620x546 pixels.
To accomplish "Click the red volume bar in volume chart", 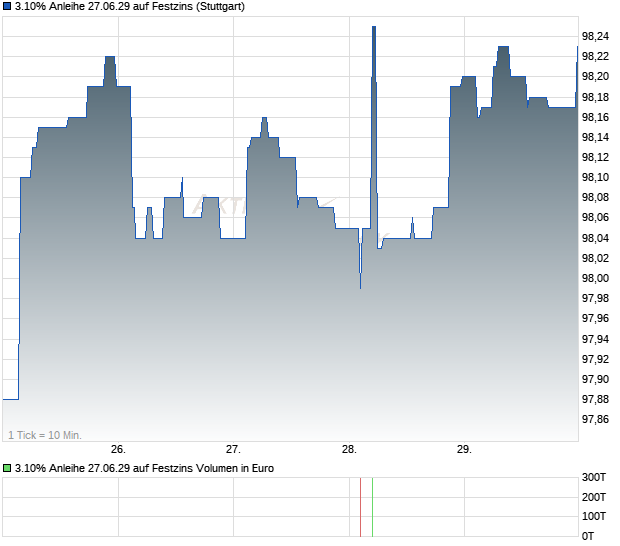I will [x=361, y=507].
